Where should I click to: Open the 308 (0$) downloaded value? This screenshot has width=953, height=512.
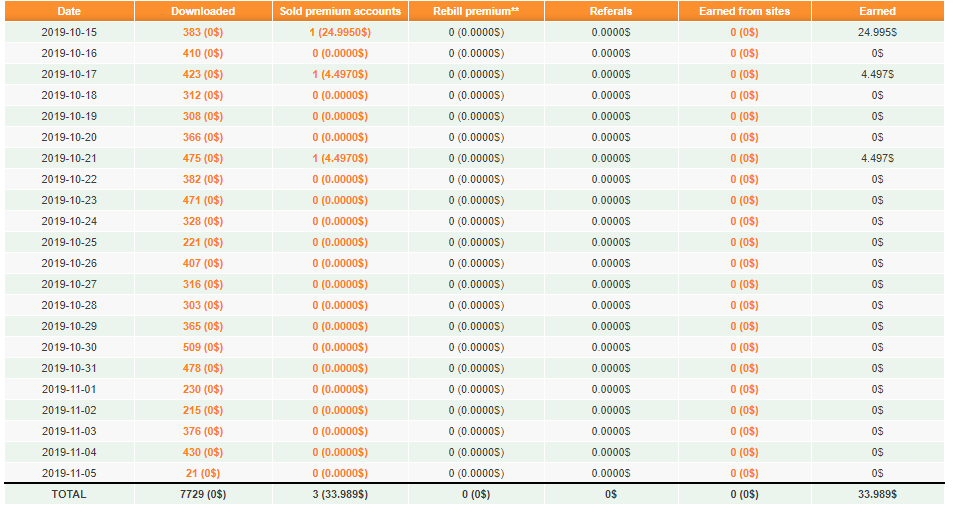click(x=203, y=116)
